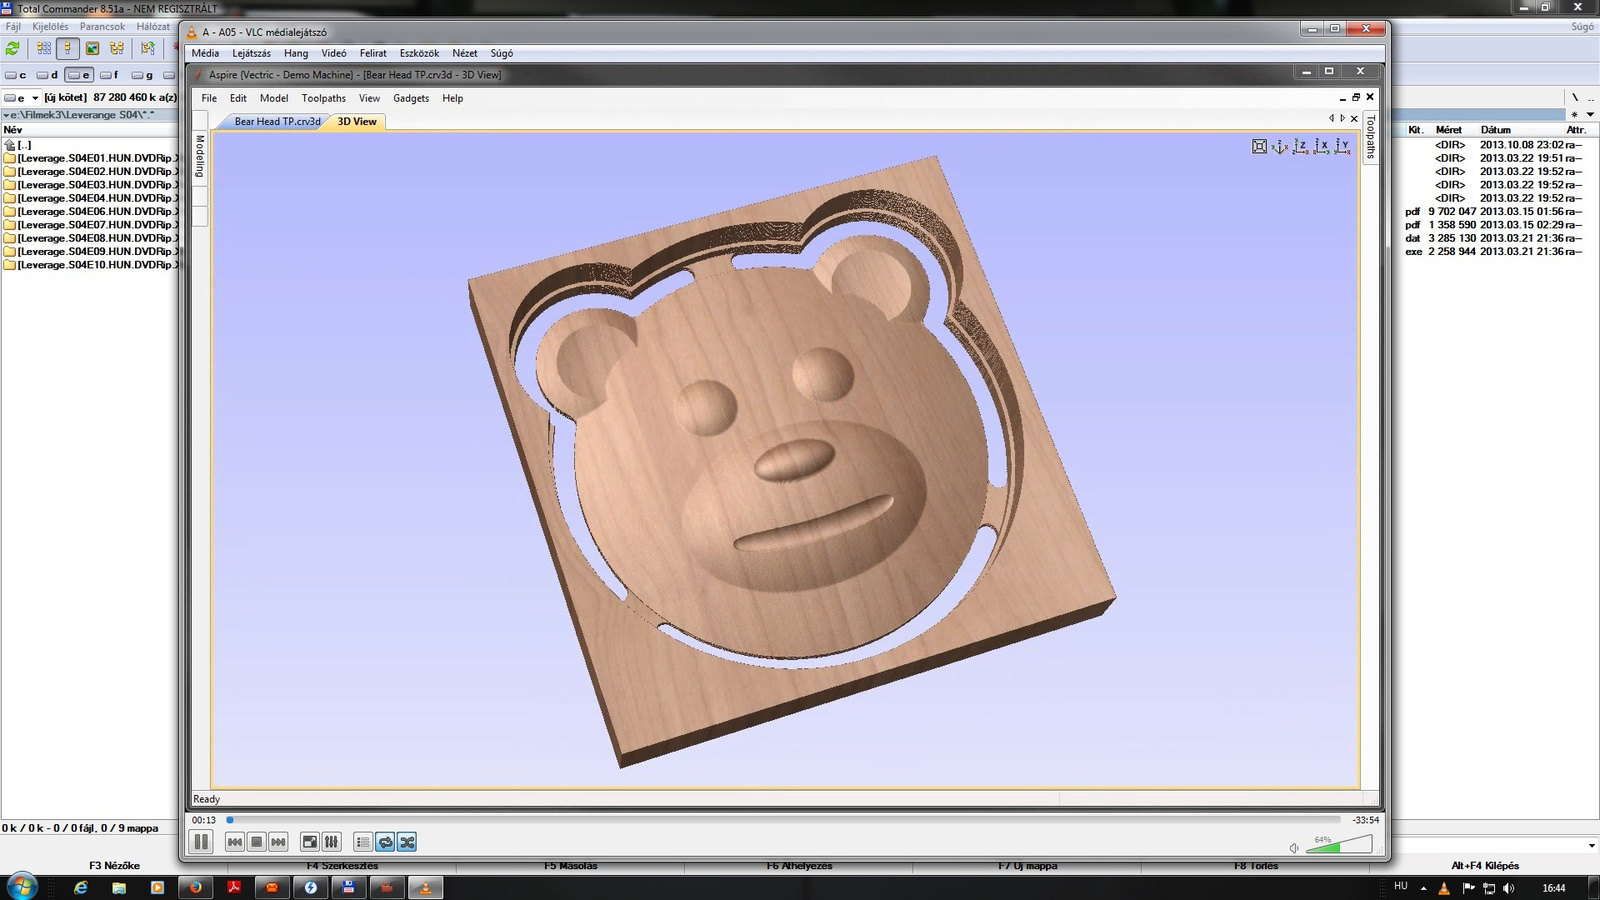Open VLC Lejátszás menu
The height and width of the screenshot is (900, 1600).
point(251,53)
